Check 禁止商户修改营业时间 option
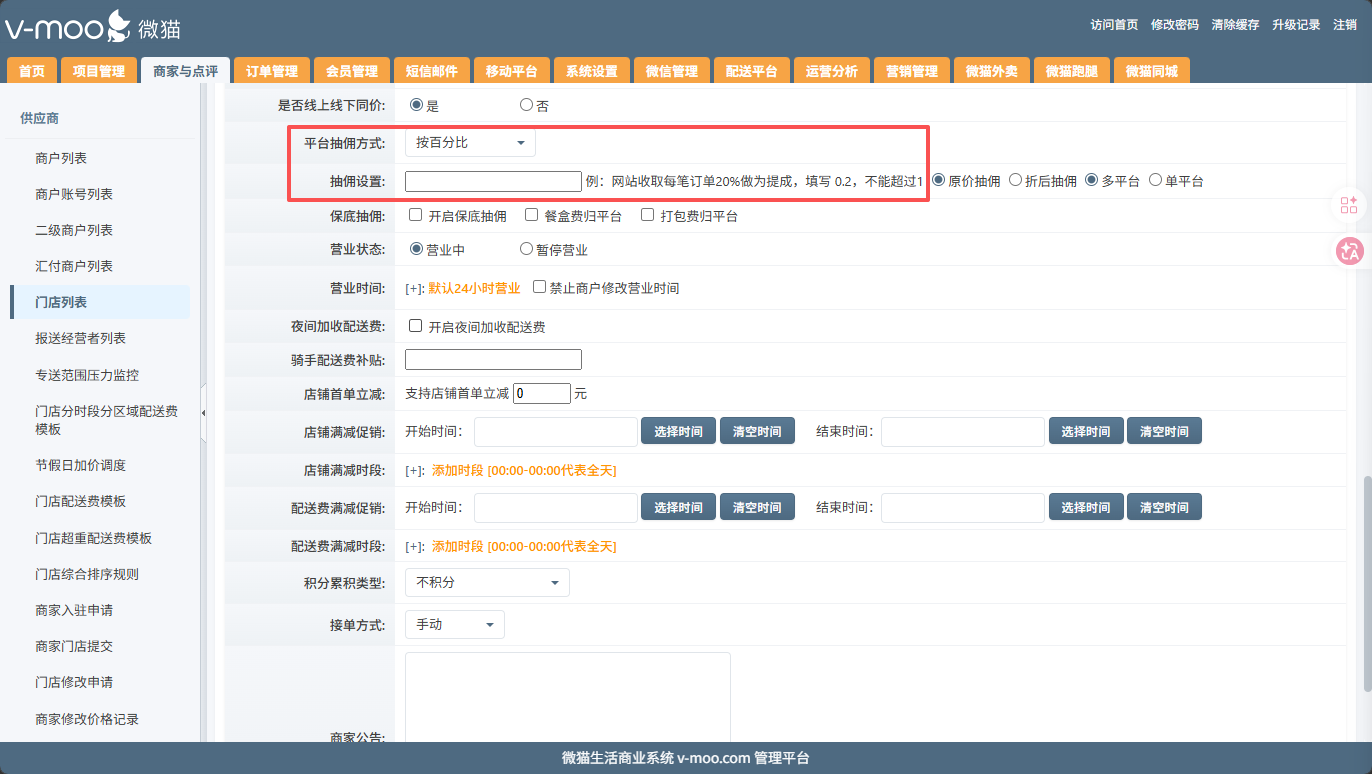The height and width of the screenshot is (774, 1372). (540, 287)
